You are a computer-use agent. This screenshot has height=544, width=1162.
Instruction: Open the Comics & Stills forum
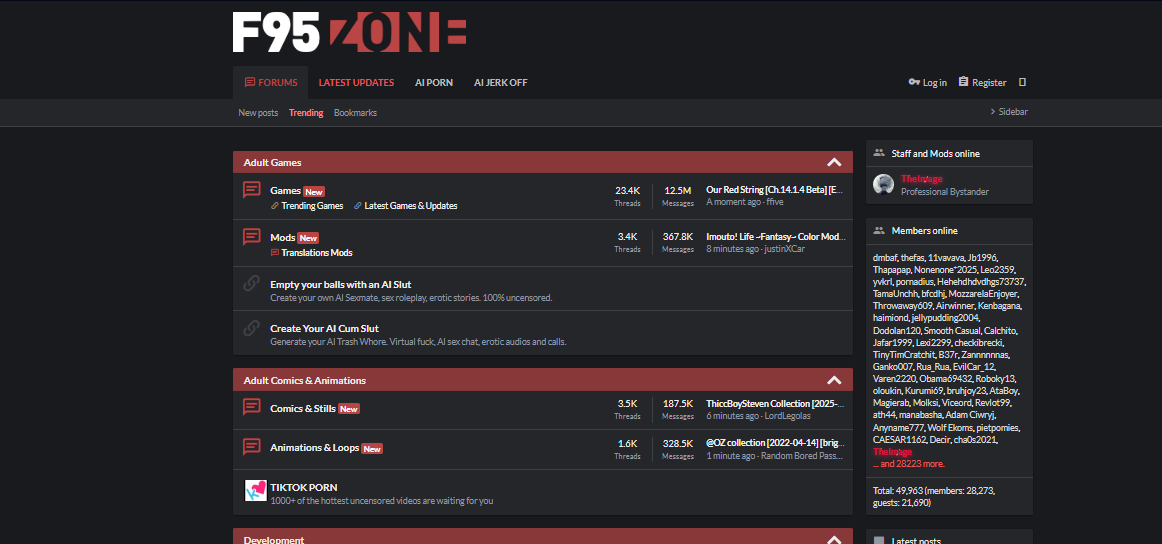click(303, 408)
